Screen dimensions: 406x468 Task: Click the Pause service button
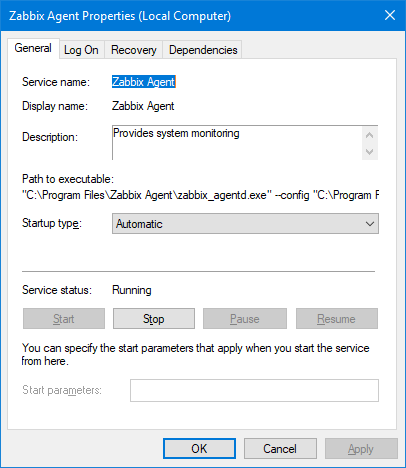(x=245, y=319)
